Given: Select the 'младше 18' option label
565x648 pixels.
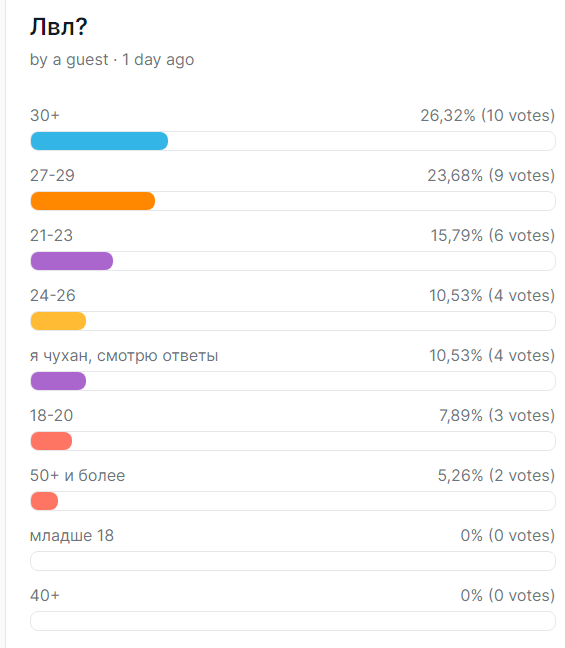Looking at the screenshot, I should (x=72, y=536).
